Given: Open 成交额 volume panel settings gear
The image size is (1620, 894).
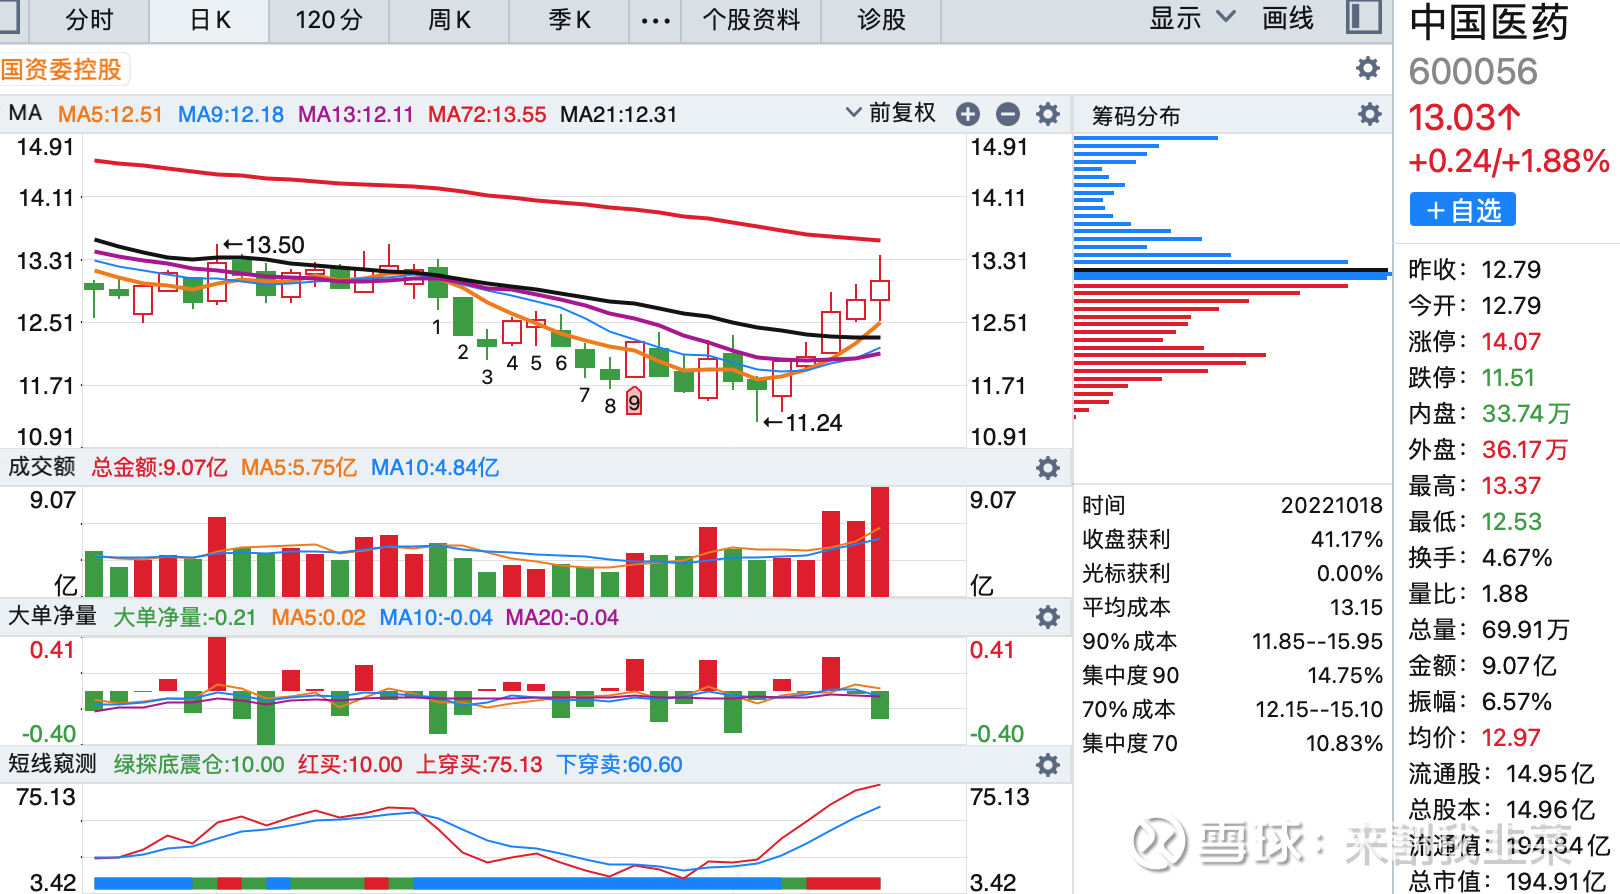Looking at the screenshot, I should pos(1047,467).
